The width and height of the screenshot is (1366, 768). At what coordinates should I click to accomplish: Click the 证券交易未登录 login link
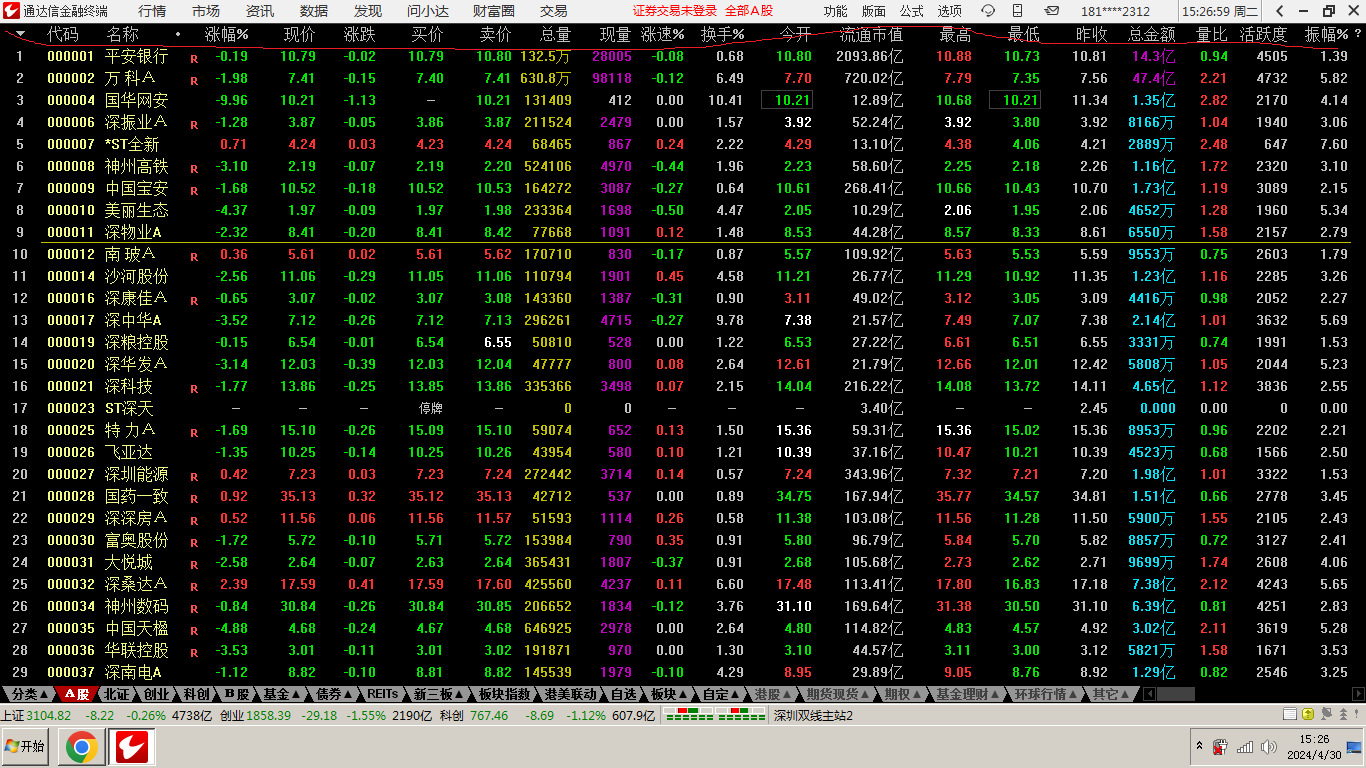(675, 11)
